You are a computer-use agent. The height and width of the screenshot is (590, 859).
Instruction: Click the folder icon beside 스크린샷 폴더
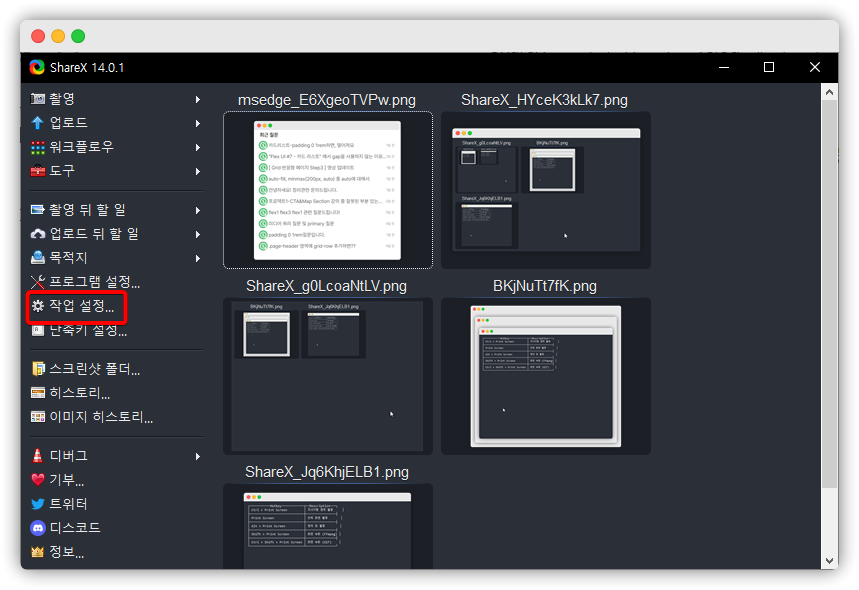click(x=37, y=369)
